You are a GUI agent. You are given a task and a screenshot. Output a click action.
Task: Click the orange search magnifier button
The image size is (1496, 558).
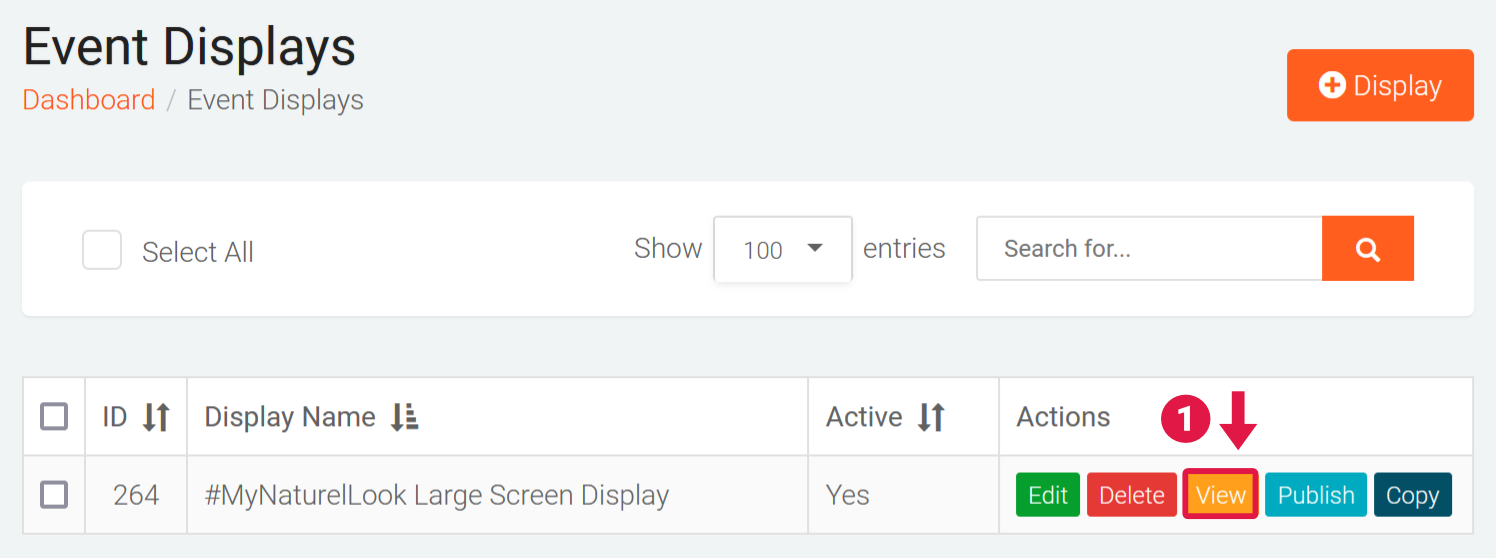click(x=1367, y=249)
